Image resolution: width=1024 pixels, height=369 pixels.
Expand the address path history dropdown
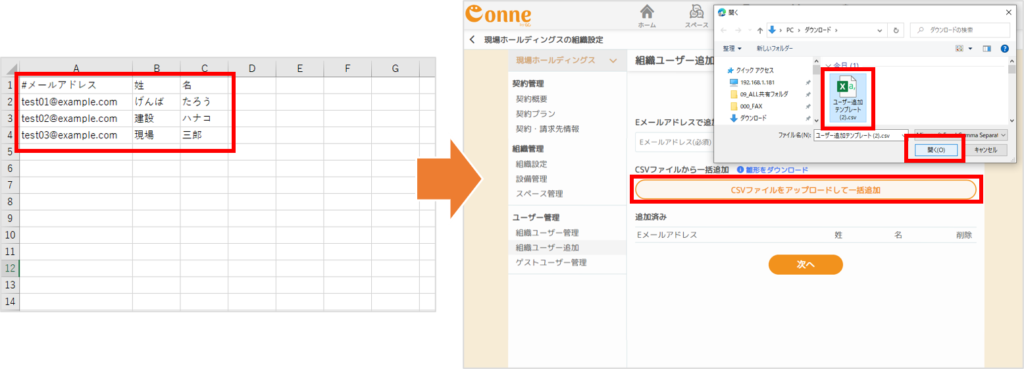pyautogui.click(x=880, y=30)
